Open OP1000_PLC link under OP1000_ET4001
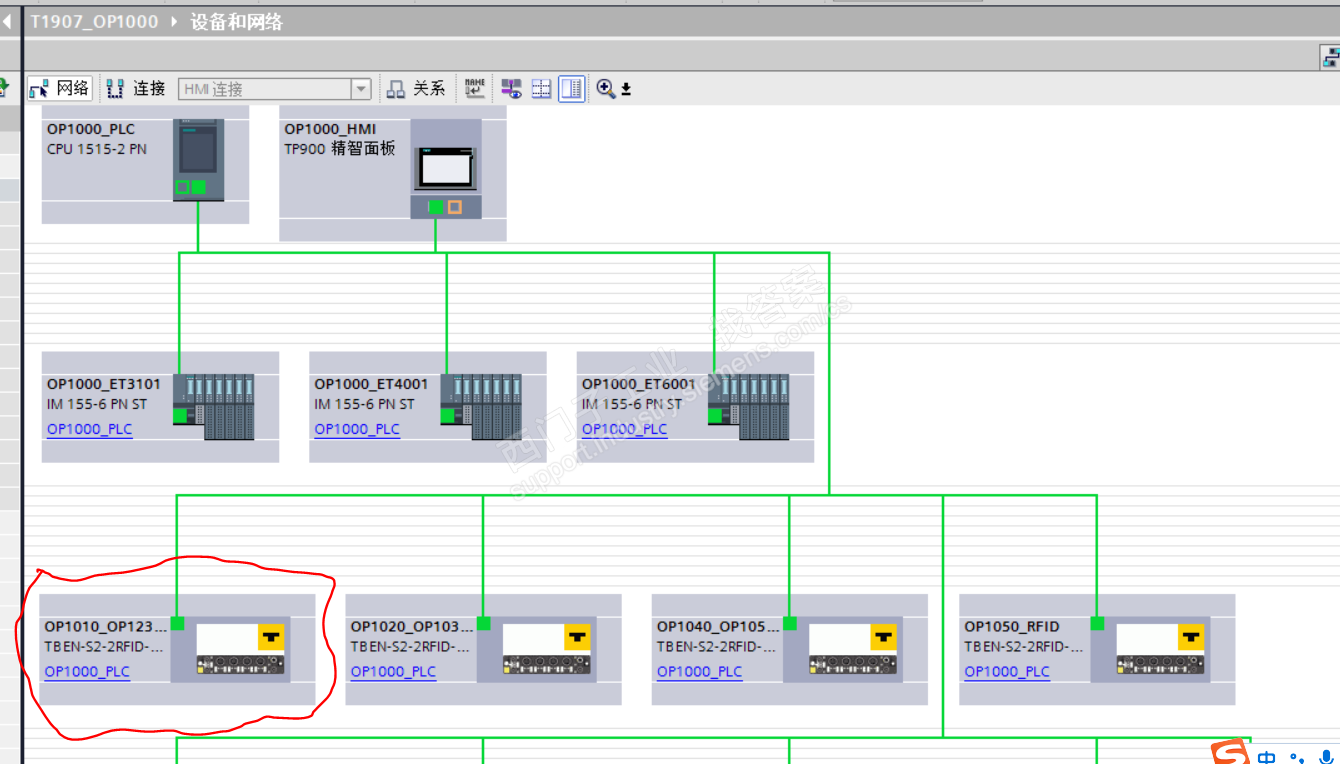The height and width of the screenshot is (764, 1340). click(357, 429)
